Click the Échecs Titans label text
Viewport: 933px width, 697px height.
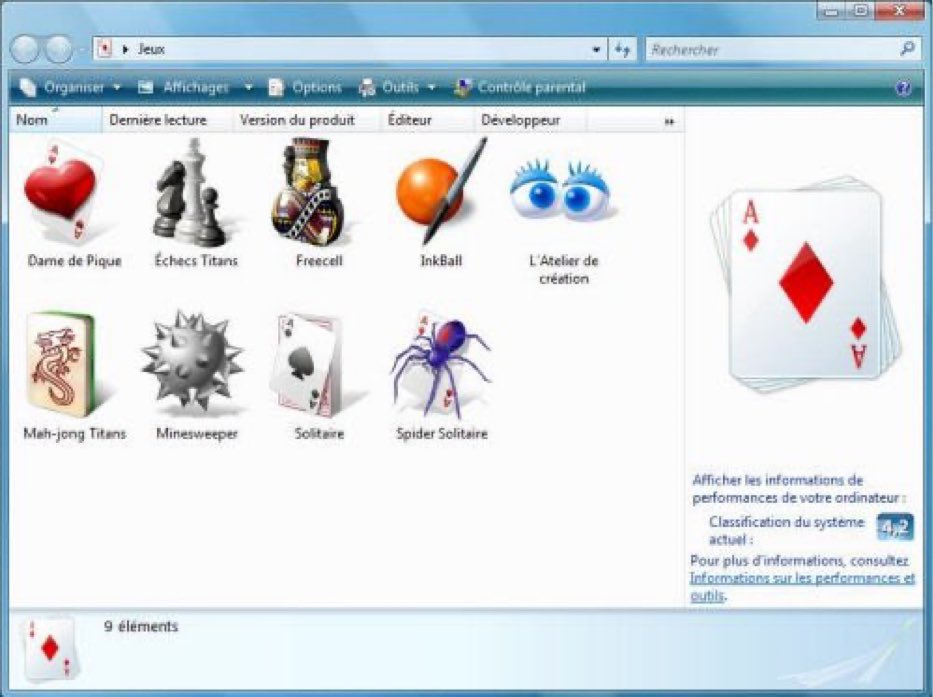pyautogui.click(x=196, y=261)
